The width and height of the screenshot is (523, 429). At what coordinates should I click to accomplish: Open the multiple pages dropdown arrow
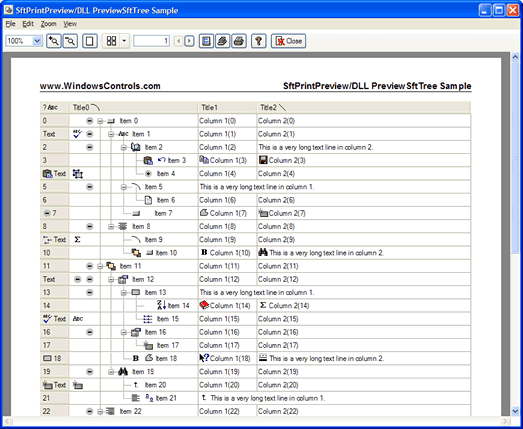point(124,41)
